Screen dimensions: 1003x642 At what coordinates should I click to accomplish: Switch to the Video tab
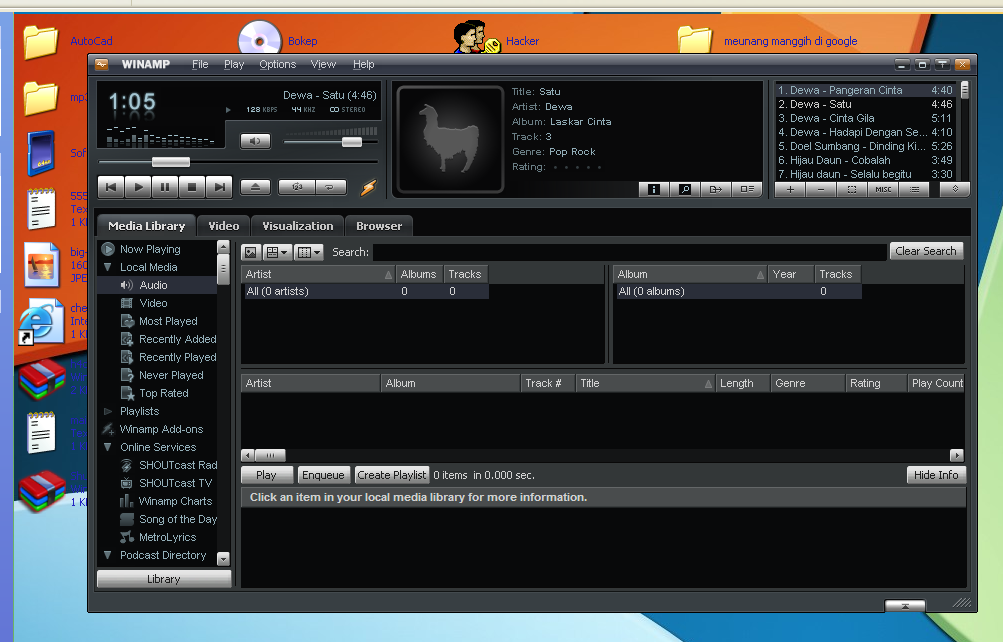(x=224, y=226)
